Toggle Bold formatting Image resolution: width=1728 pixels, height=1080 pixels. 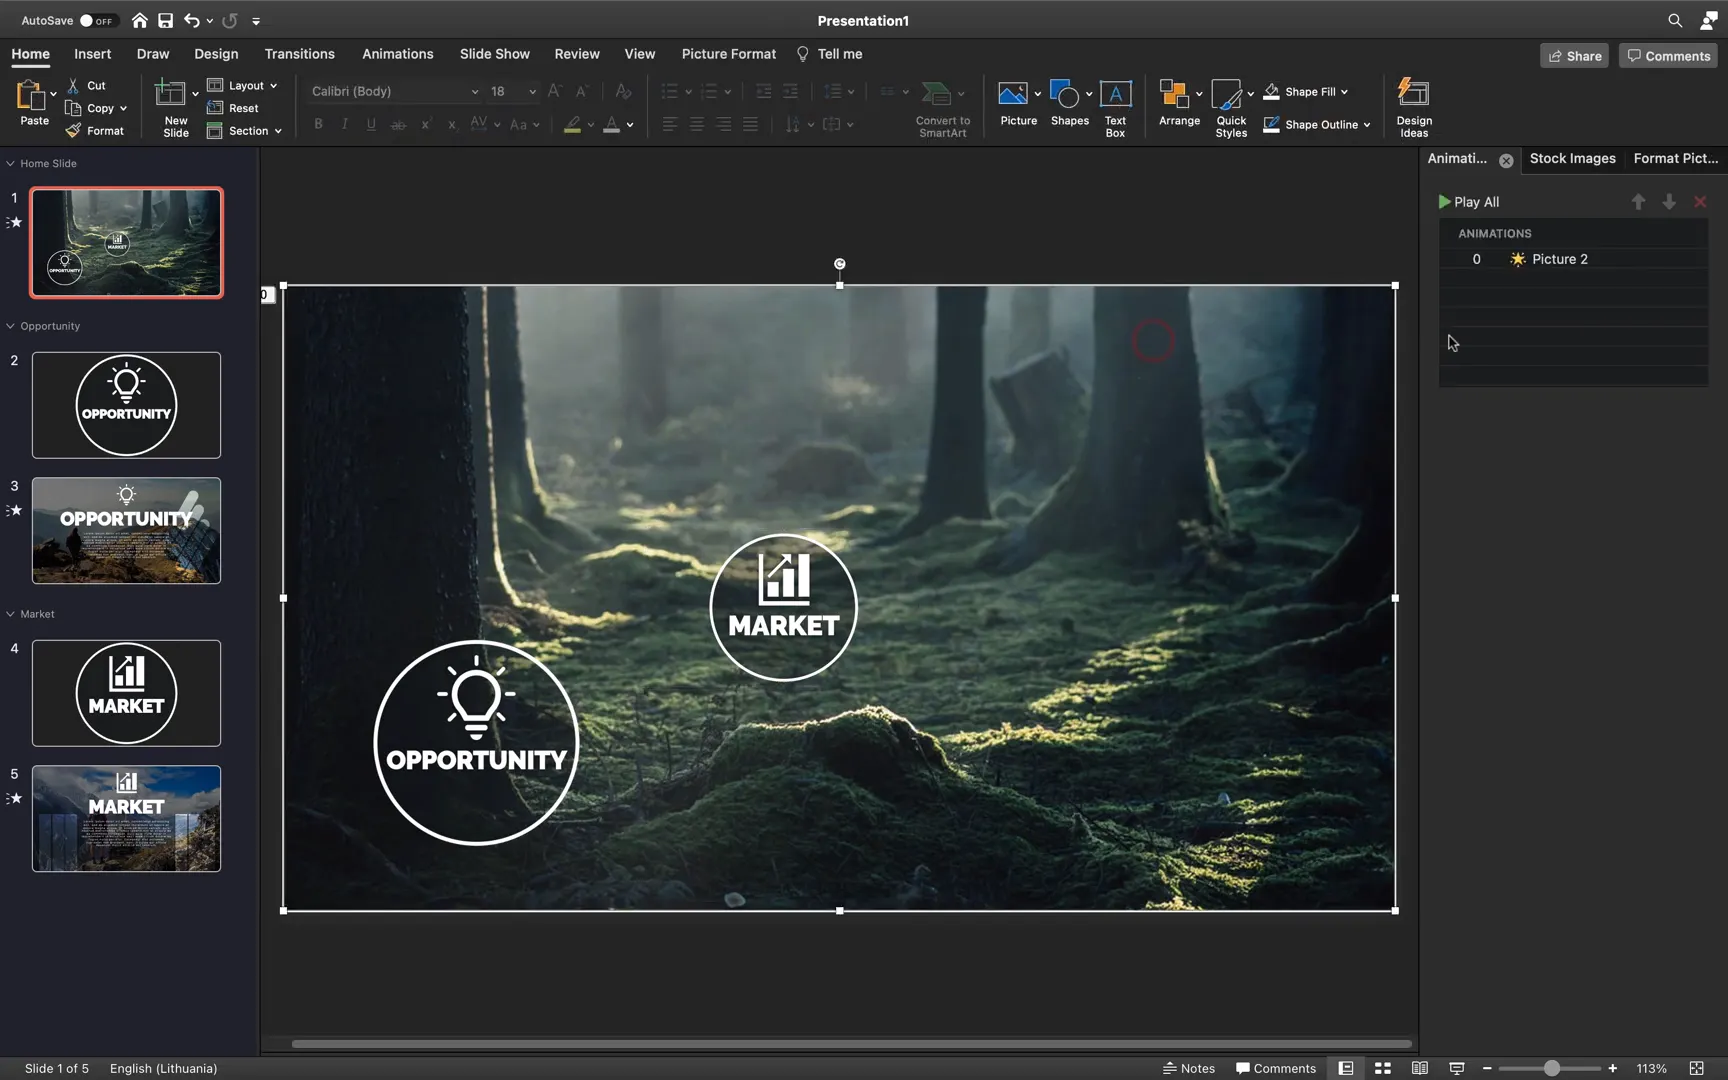pyautogui.click(x=318, y=124)
